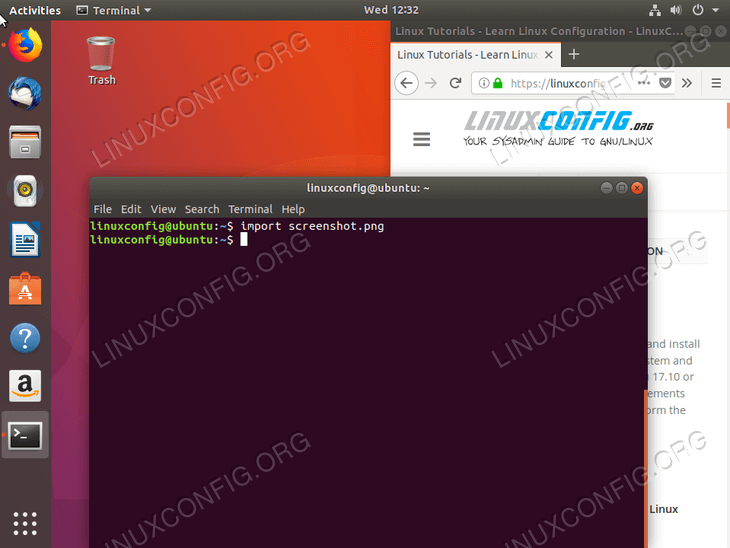The height and width of the screenshot is (548, 730).
Task: Open page actions three-dot menu in Firefox
Action: pyautogui.click(x=644, y=83)
